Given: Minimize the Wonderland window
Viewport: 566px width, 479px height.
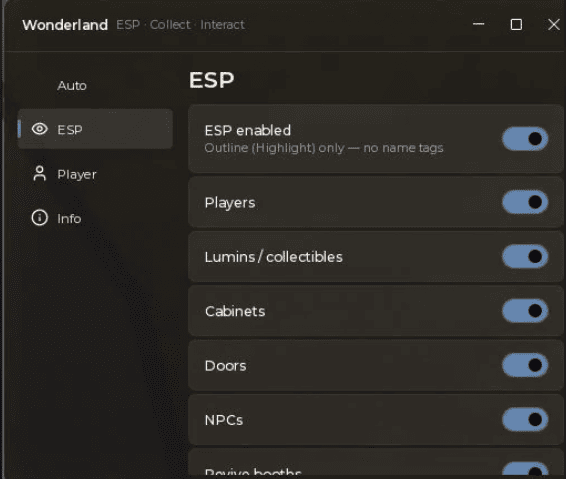Looking at the screenshot, I should tap(479, 24).
